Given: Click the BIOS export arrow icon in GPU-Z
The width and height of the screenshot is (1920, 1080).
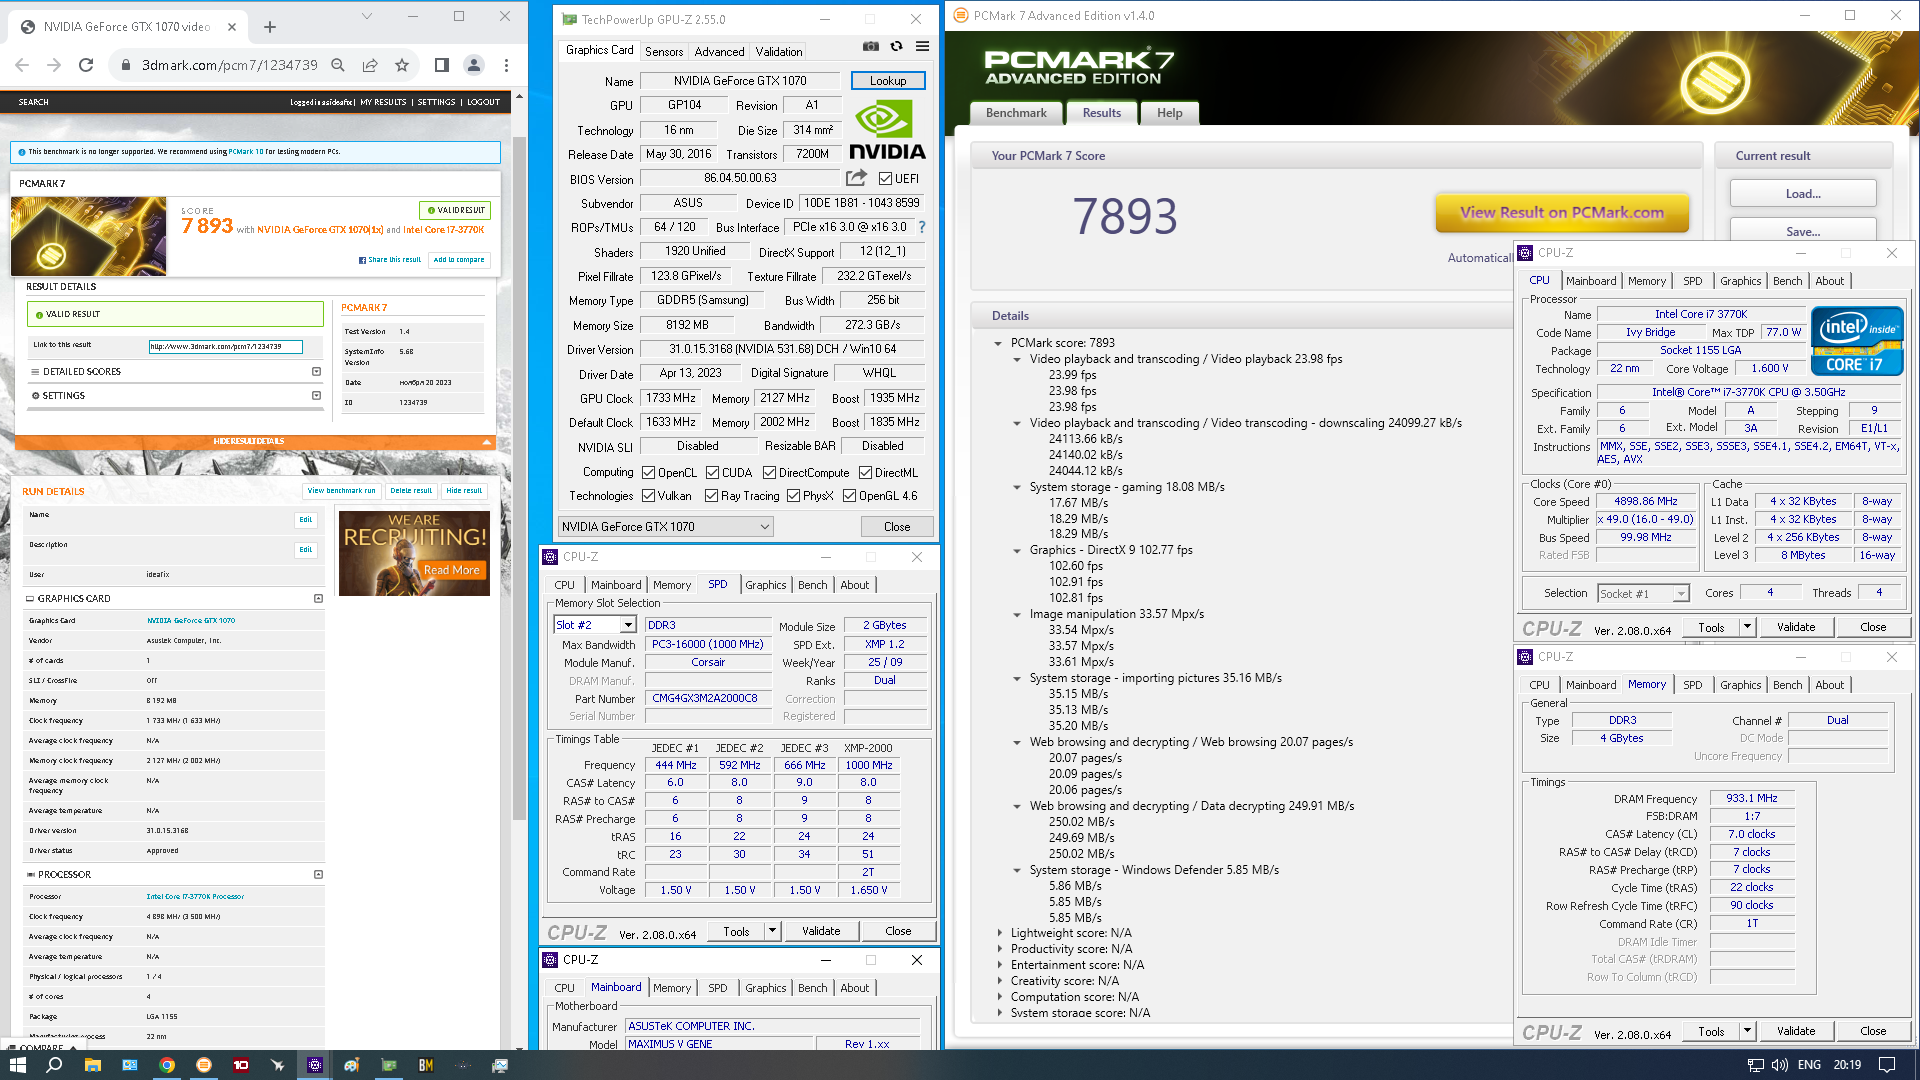Looking at the screenshot, I should [856, 178].
